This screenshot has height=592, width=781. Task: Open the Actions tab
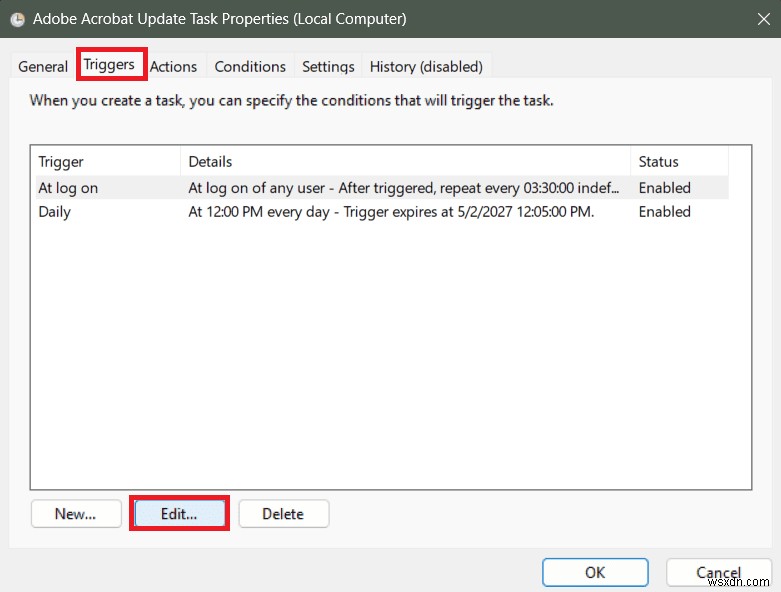click(173, 66)
